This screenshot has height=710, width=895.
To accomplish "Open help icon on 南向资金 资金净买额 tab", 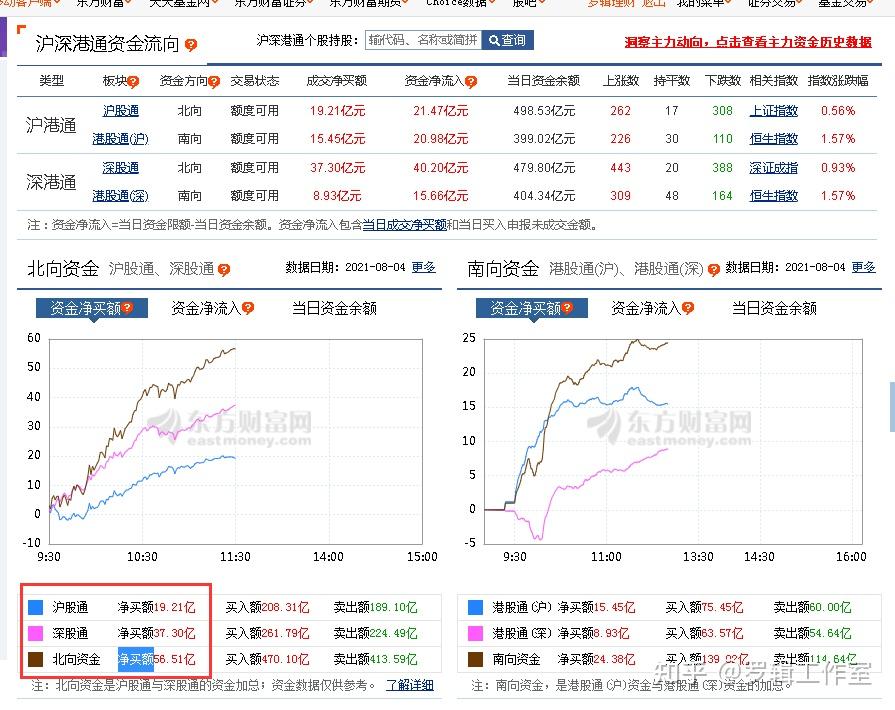I will (567, 308).
